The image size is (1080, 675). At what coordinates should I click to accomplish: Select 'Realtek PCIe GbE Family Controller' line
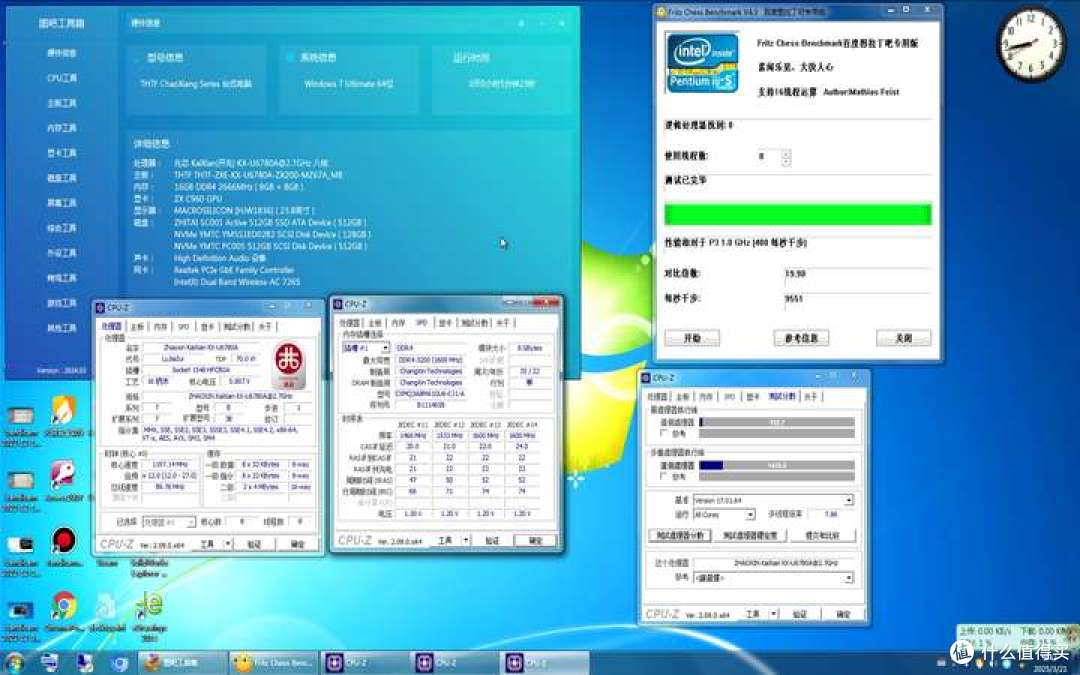tap(233, 270)
